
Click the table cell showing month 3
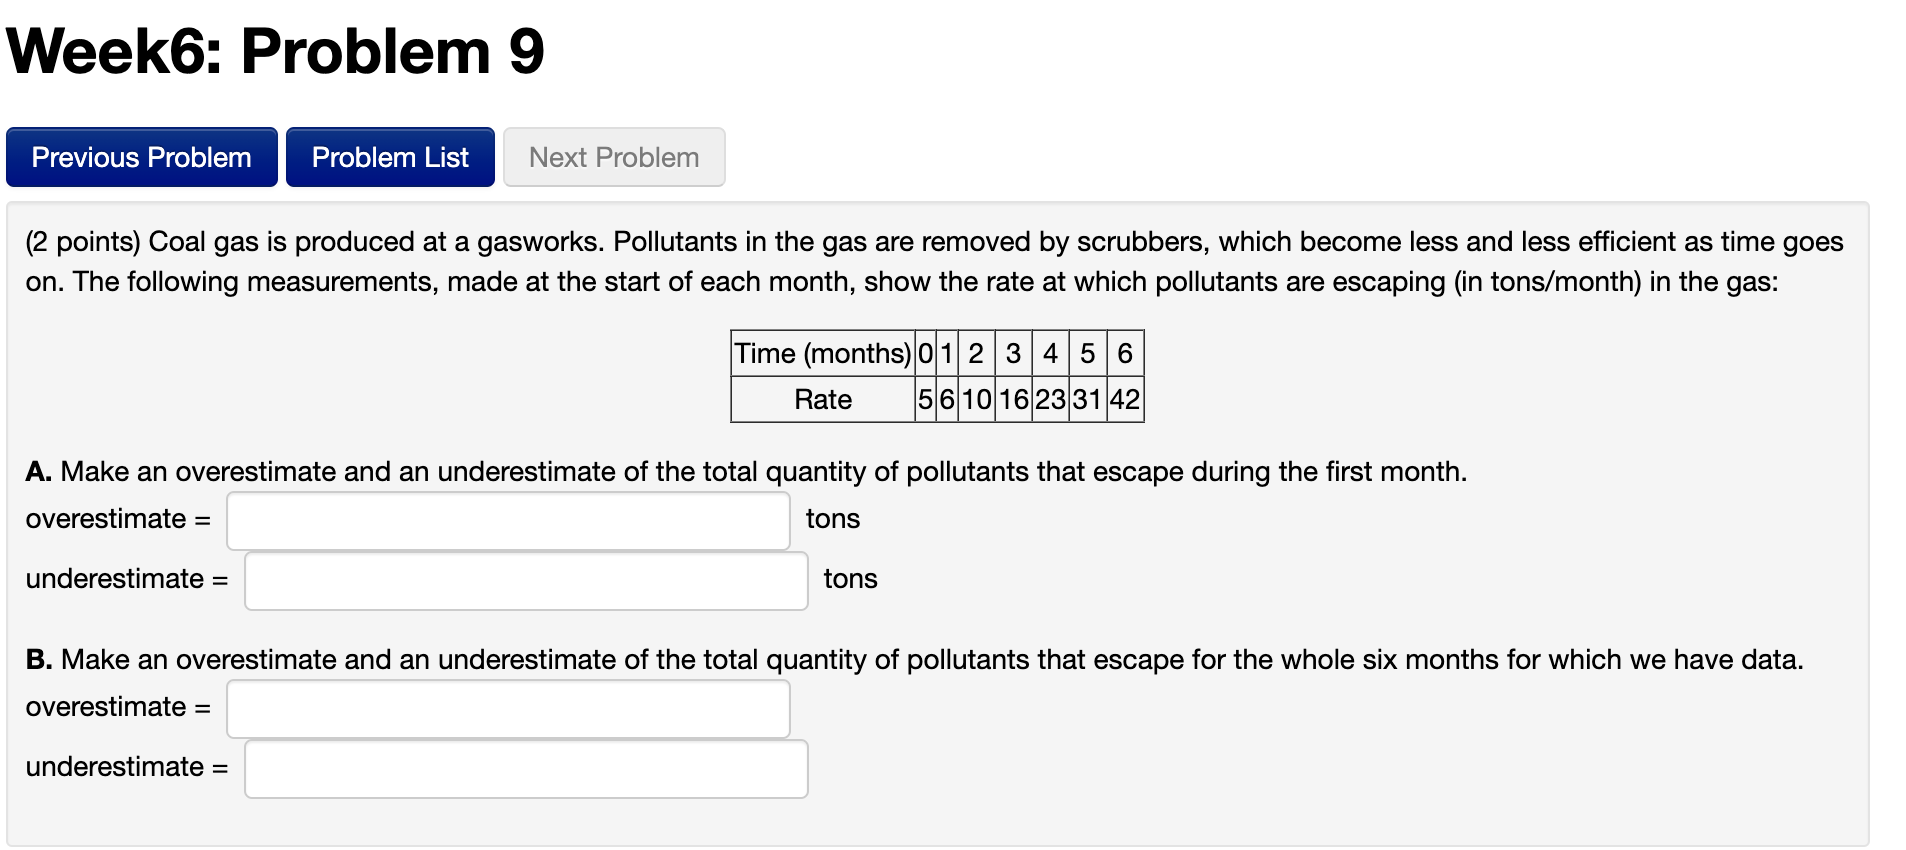(1013, 353)
